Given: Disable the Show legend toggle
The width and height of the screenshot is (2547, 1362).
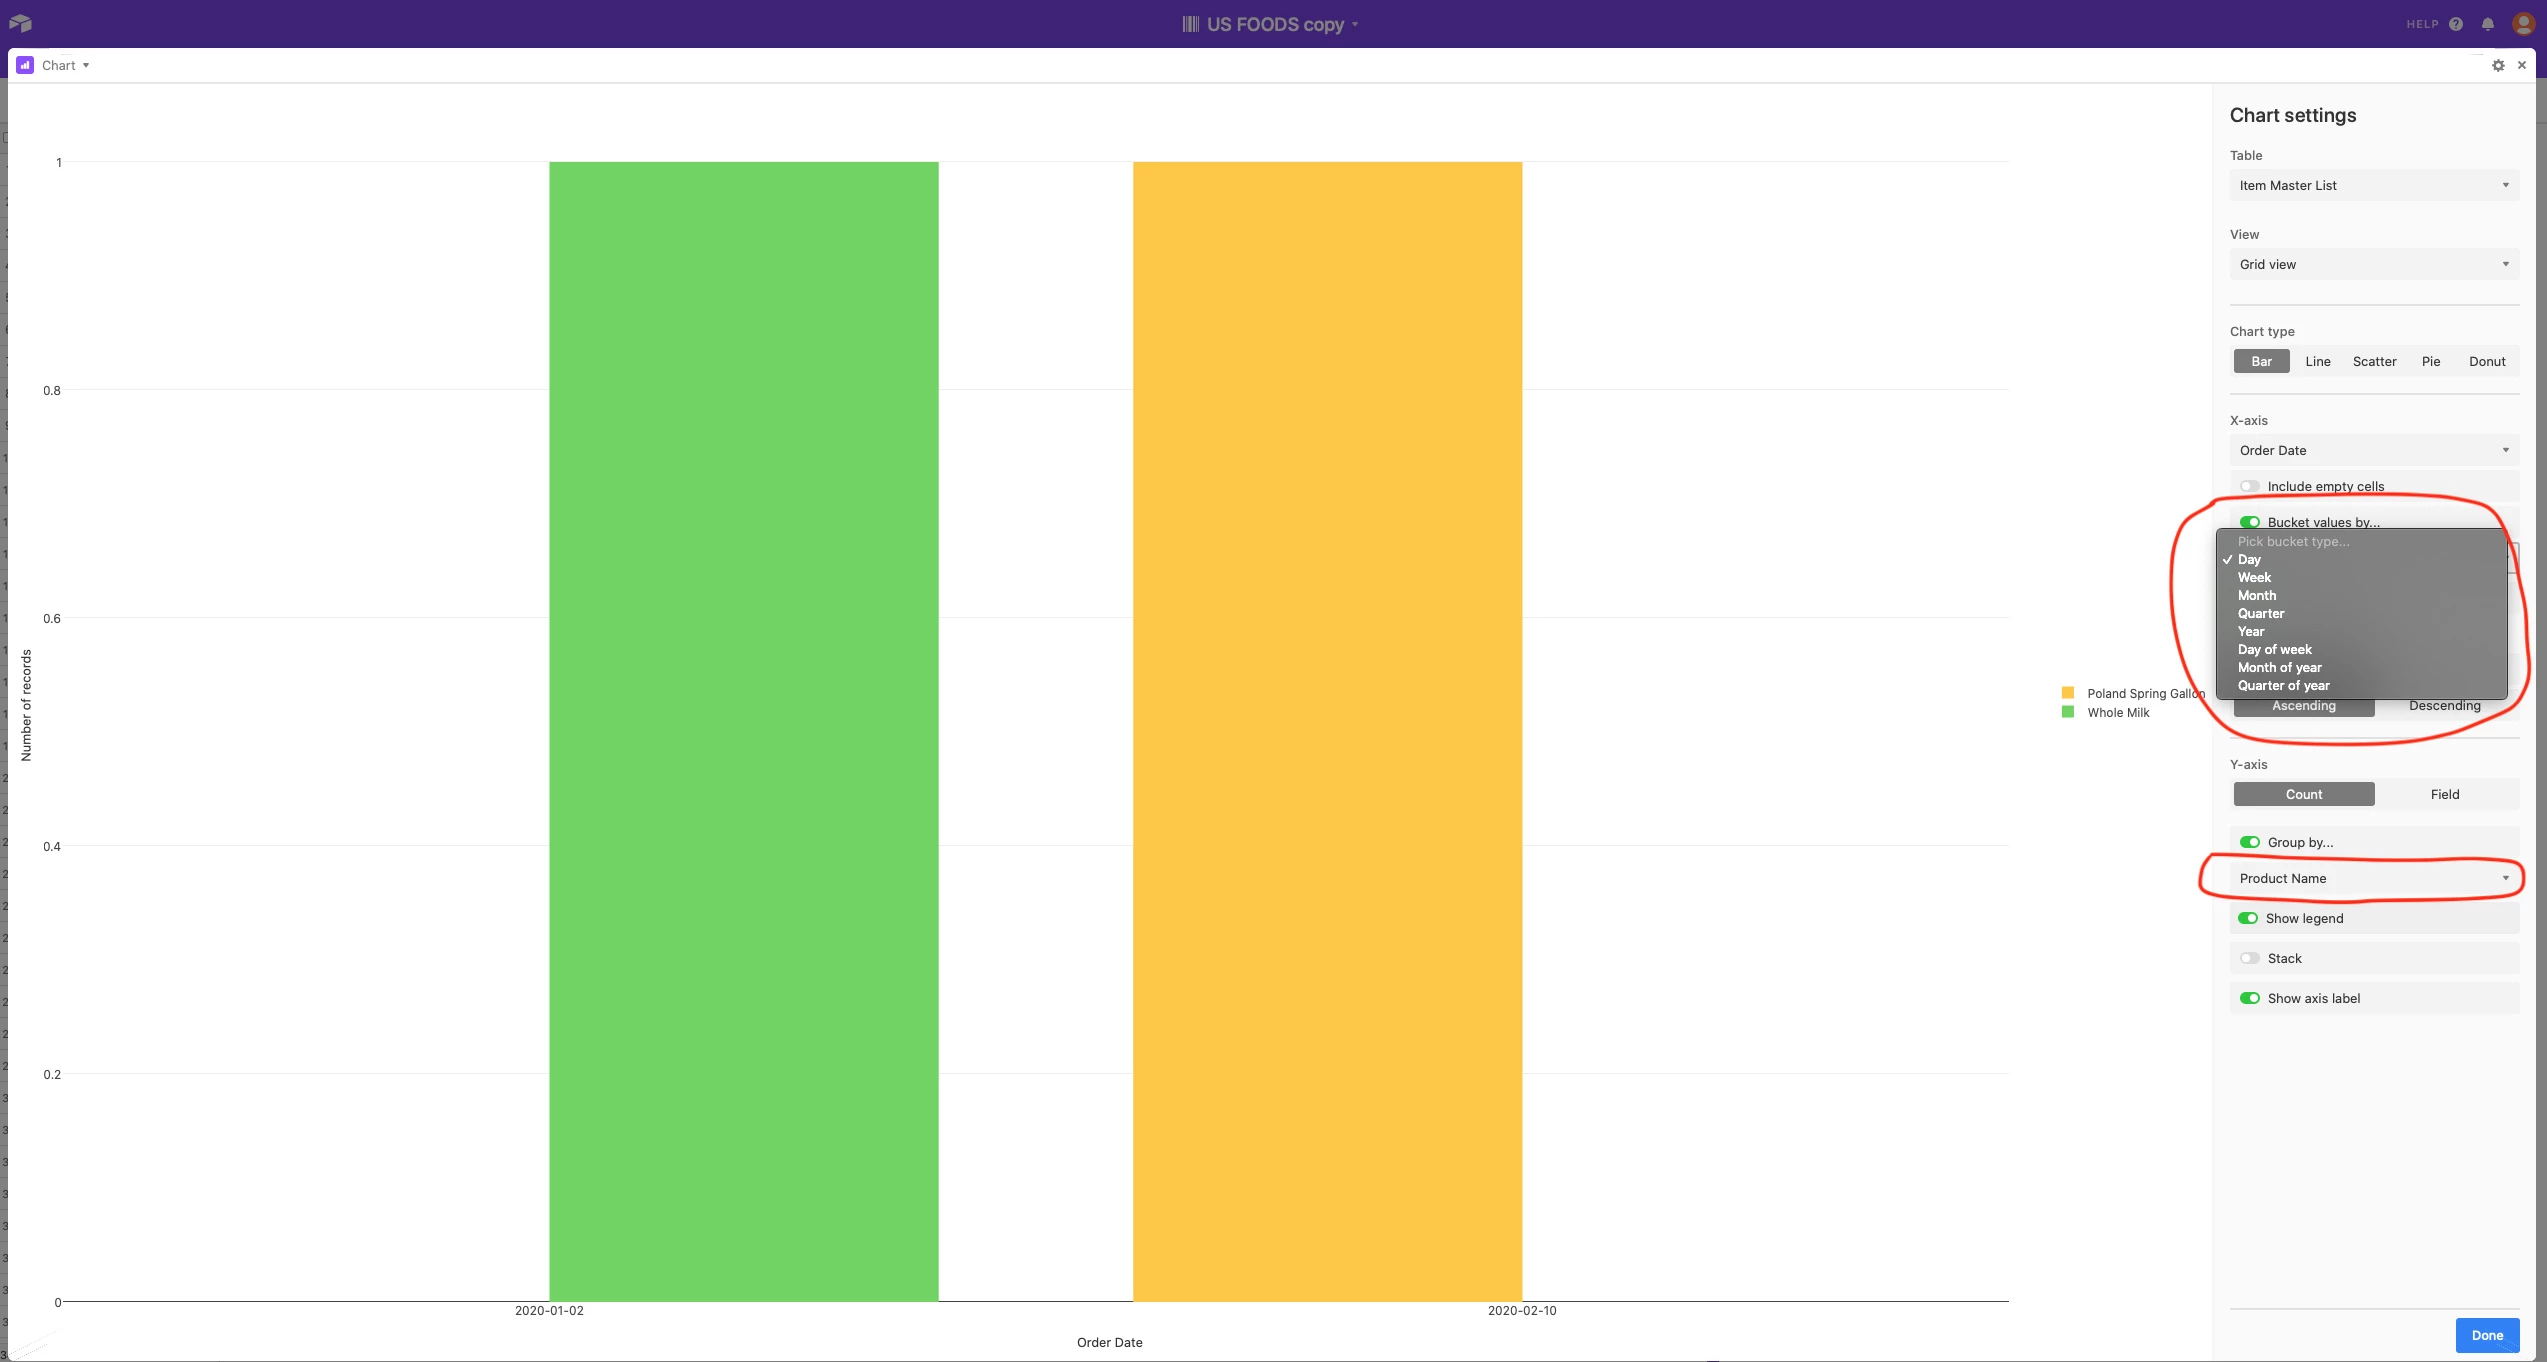Looking at the screenshot, I should pyautogui.click(x=2248, y=918).
